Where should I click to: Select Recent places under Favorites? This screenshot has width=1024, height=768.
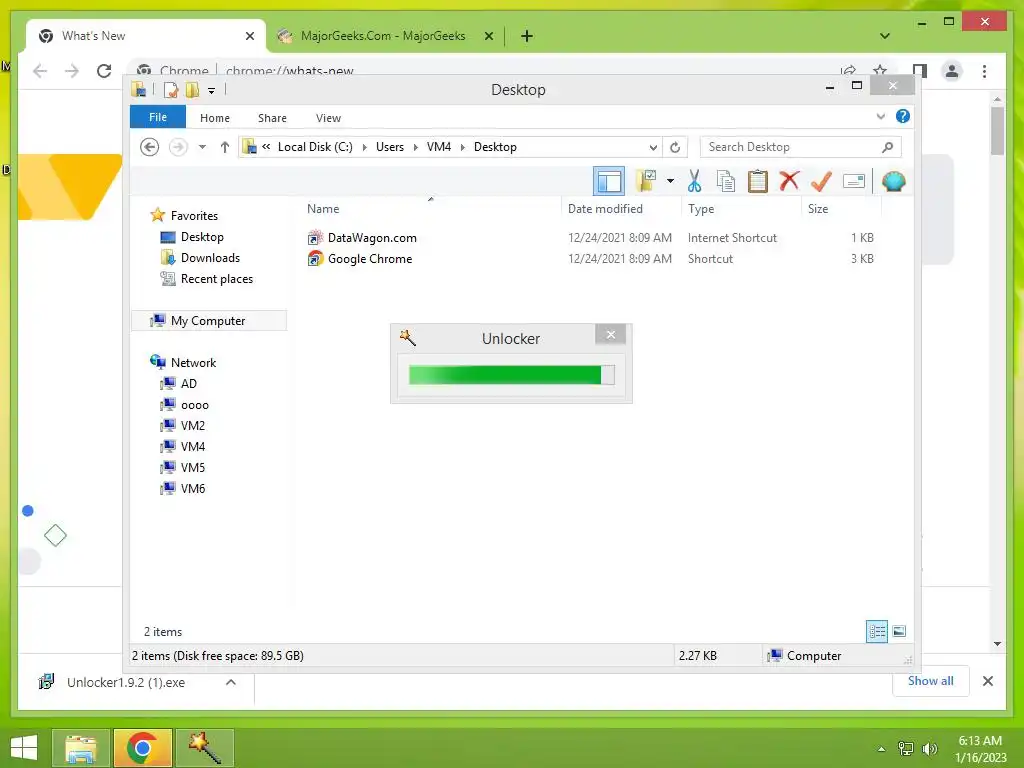(217, 279)
